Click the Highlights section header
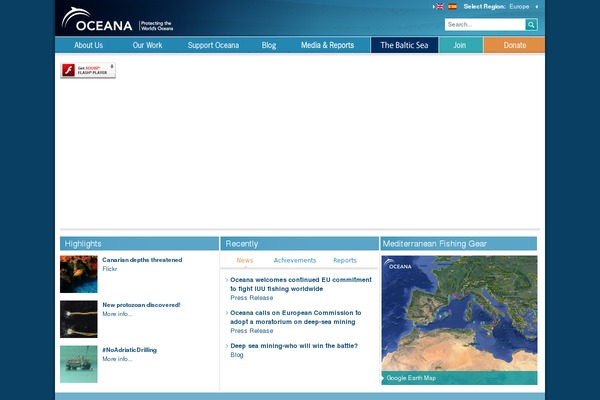600x400 pixels. coord(139,244)
